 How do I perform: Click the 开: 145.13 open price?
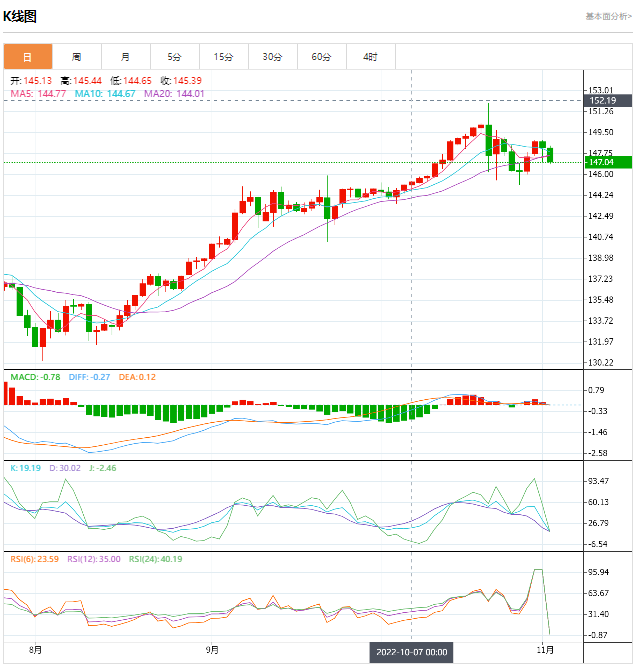tap(31, 80)
